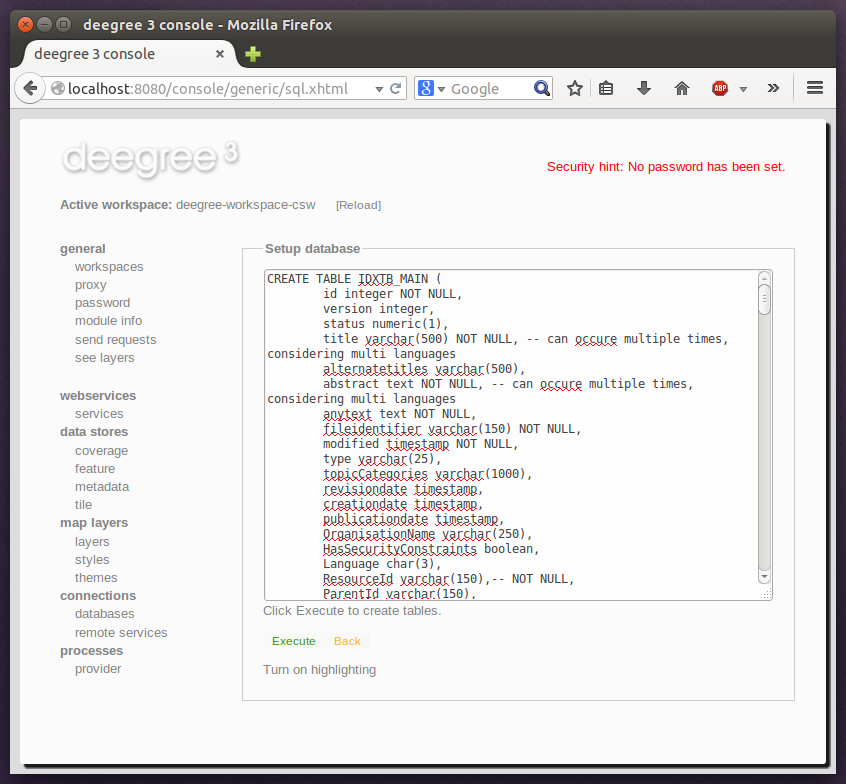Image resolution: width=846 pixels, height=784 pixels.
Task: Open Downloads via the down-arrow icon
Action: tap(643, 88)
